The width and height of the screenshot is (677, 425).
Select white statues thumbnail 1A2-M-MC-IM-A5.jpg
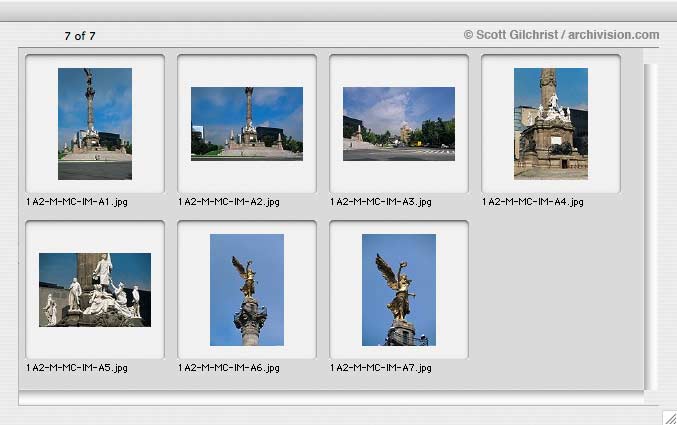coord(95,290)
